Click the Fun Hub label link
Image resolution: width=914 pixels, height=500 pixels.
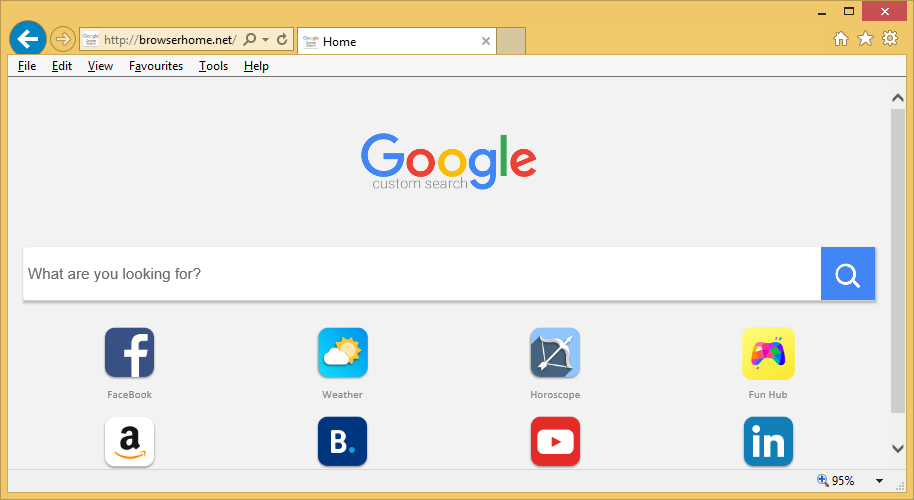768,395
